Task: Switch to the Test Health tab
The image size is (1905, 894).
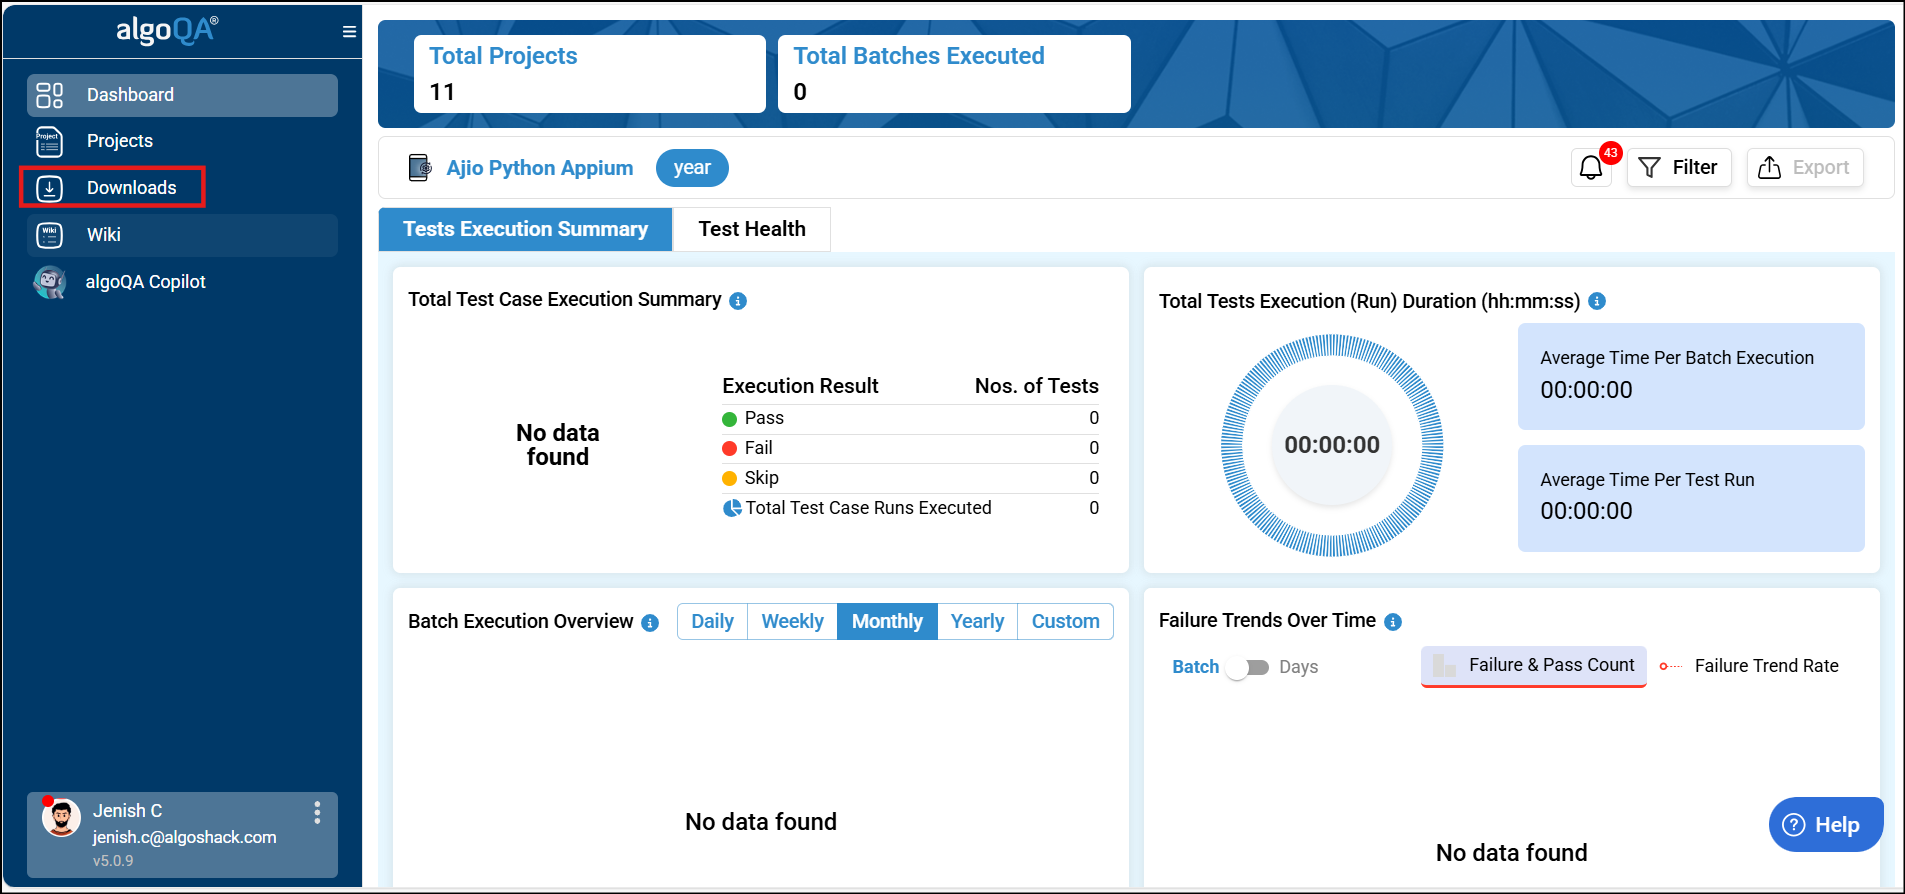Action: [752, 229]
